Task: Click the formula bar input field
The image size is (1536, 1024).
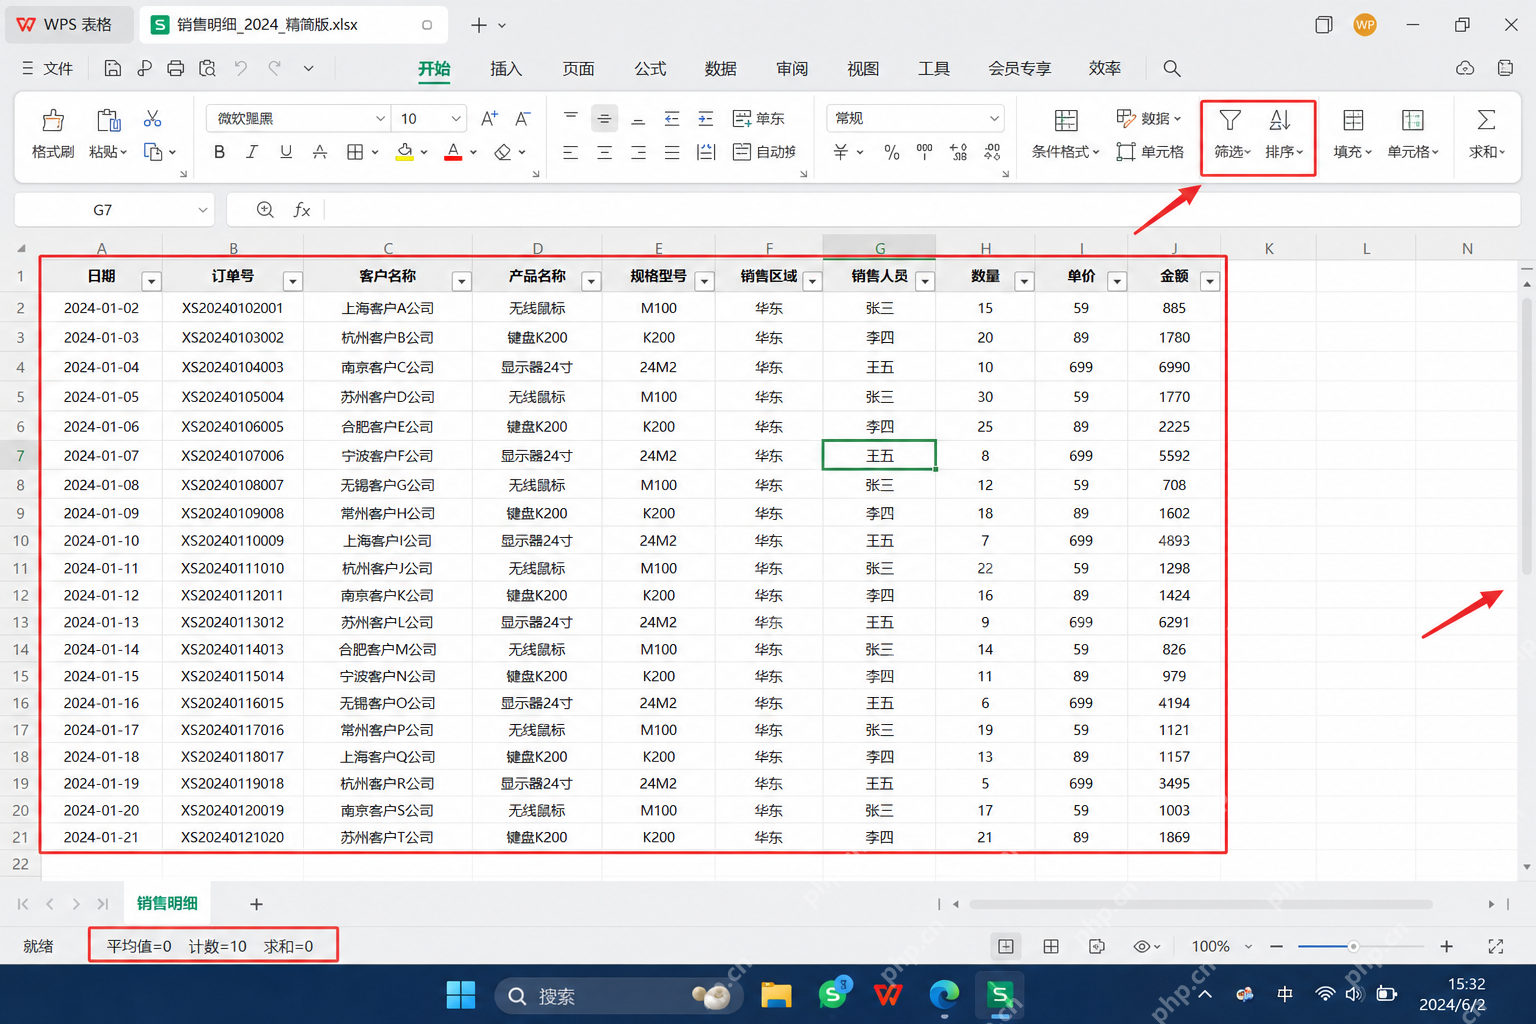Action: tap(920, 210)
